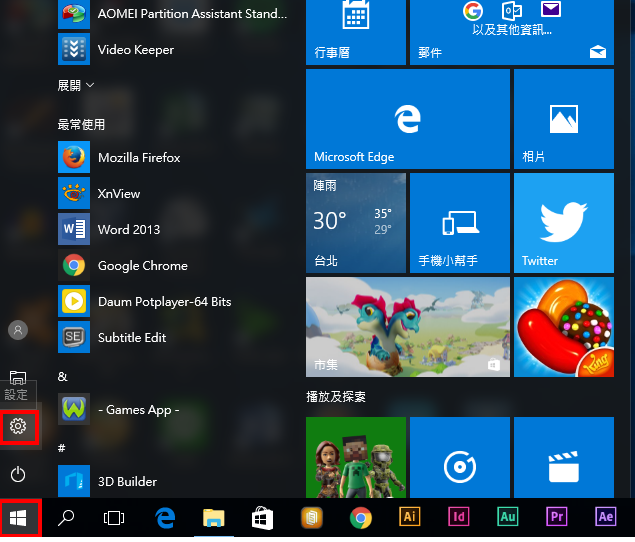The height and width of the screenshot is (542, 635).
Task: Open the Twitter tile
Action: tap(564, 223)
